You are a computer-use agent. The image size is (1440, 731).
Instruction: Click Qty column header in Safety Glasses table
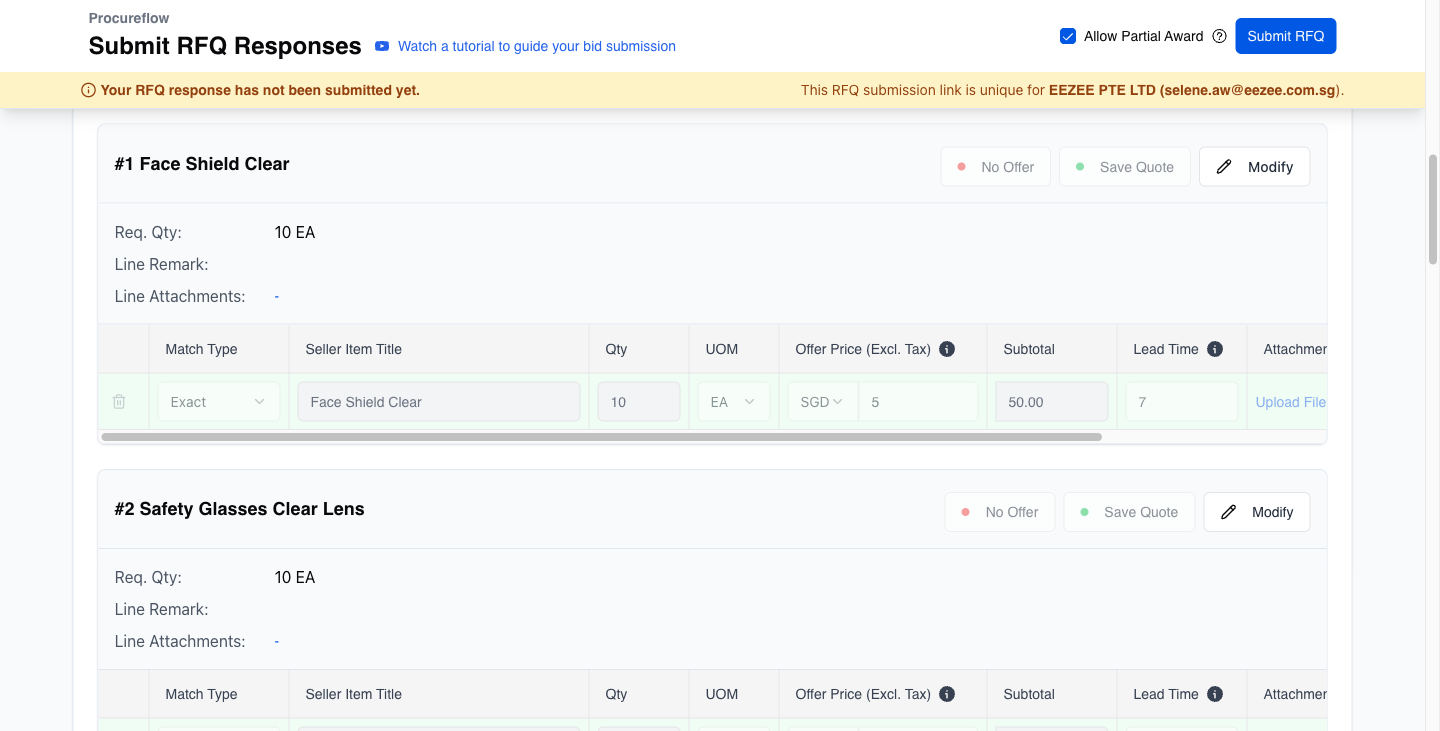(616, 694)
